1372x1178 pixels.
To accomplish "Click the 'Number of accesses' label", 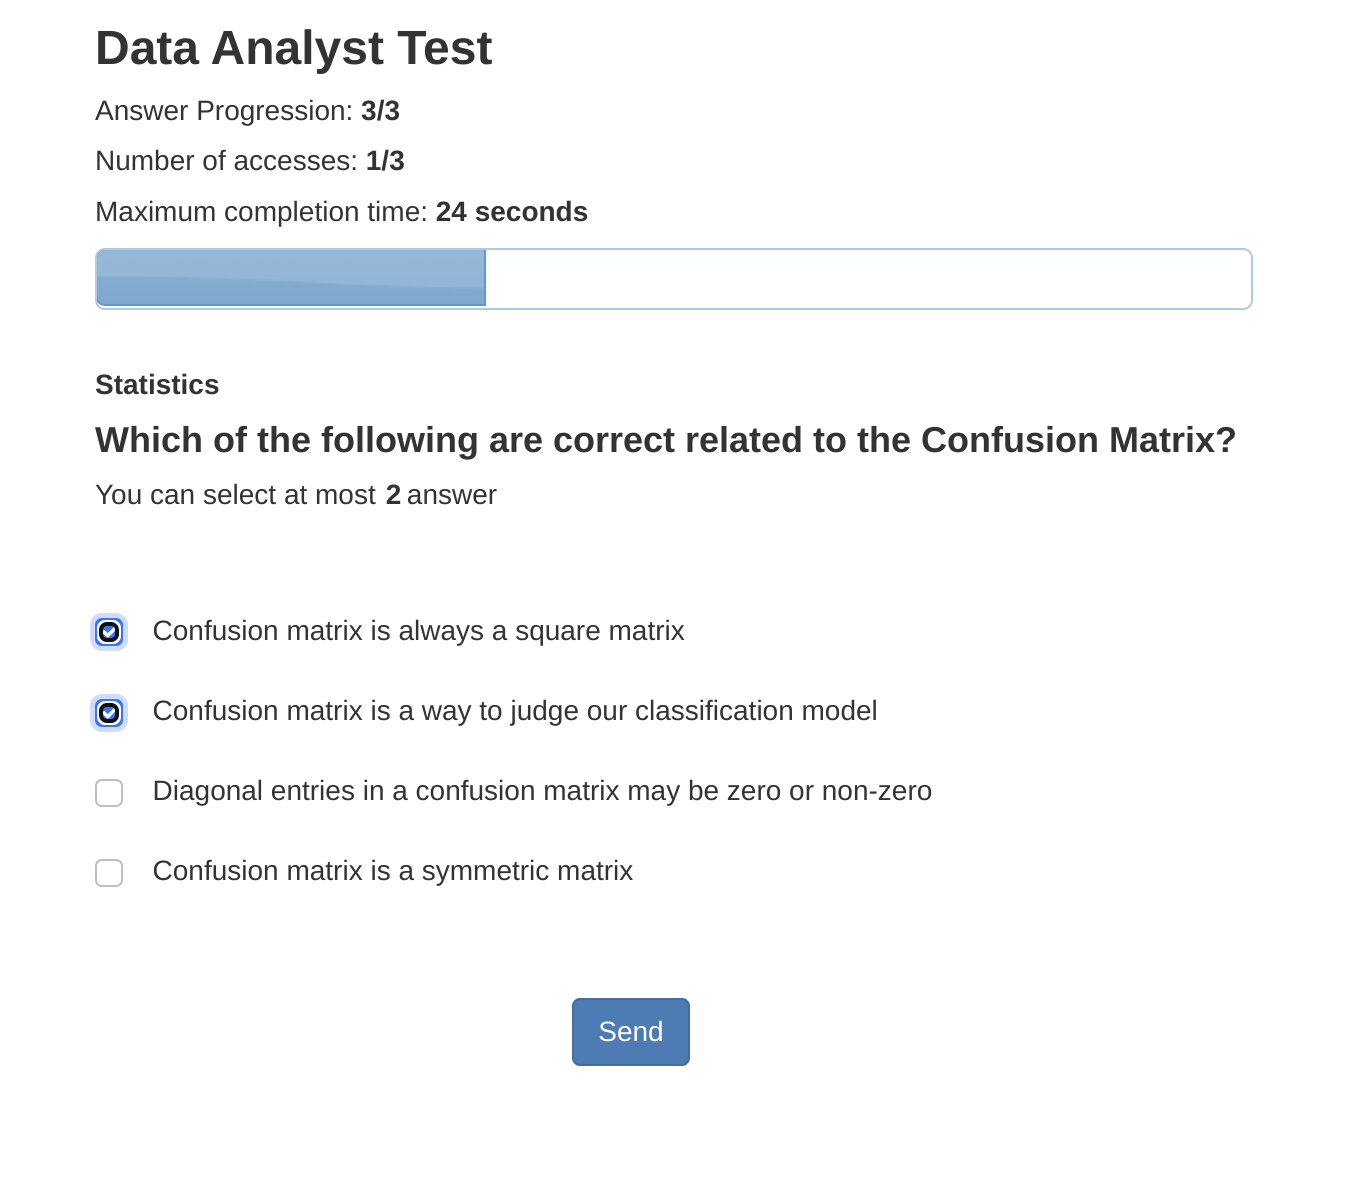I will click(x=226, y=161).
